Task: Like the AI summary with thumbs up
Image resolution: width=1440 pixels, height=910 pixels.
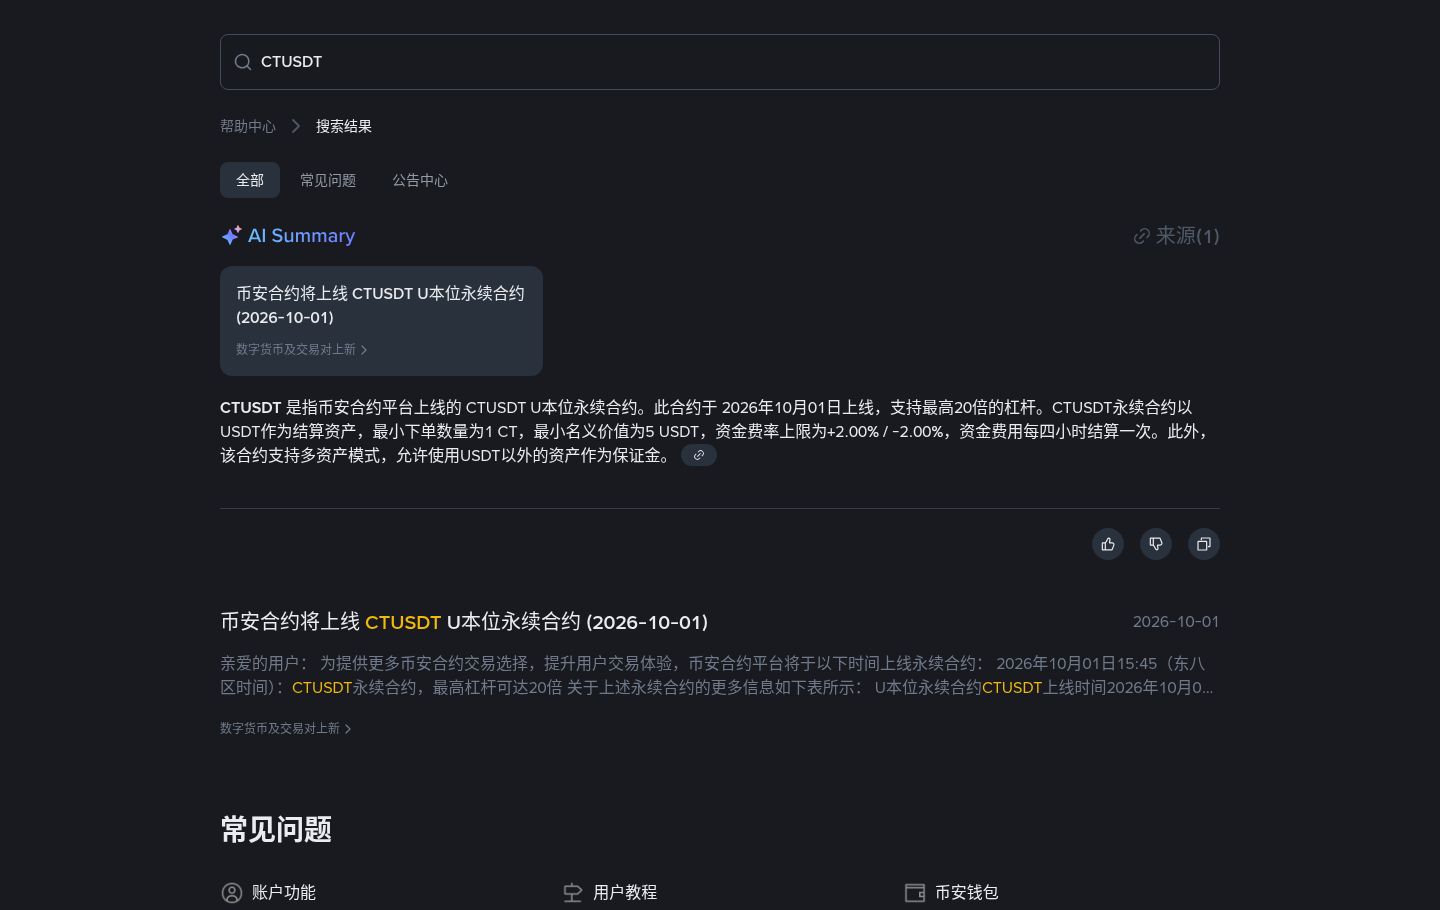Action: point(1108,544)
